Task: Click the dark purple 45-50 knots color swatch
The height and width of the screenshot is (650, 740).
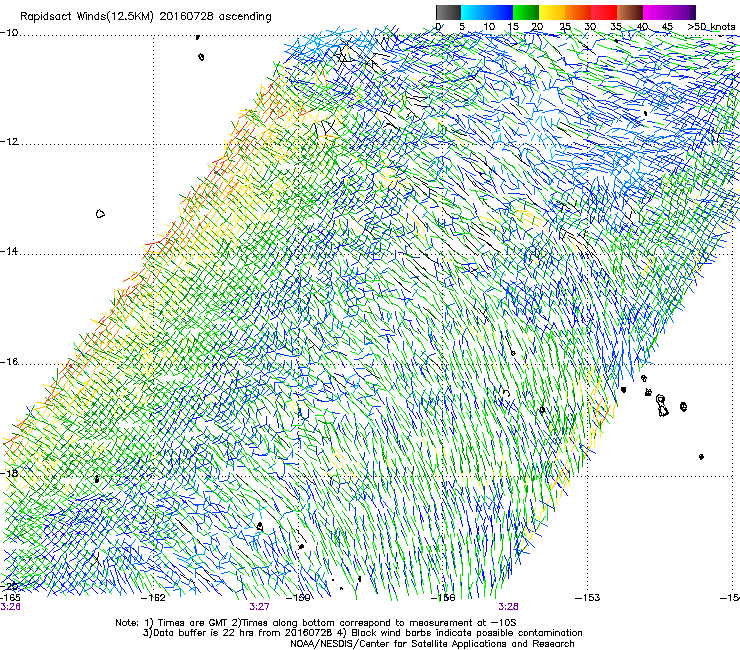Action: pyautogui.click(x=682, y=12)
